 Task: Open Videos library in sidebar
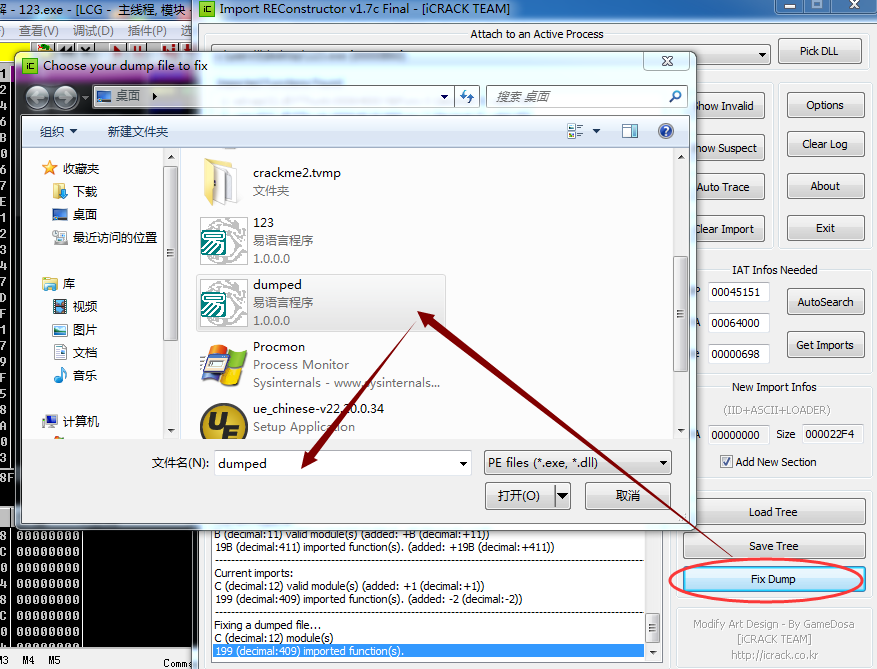(x=75, y=307)
